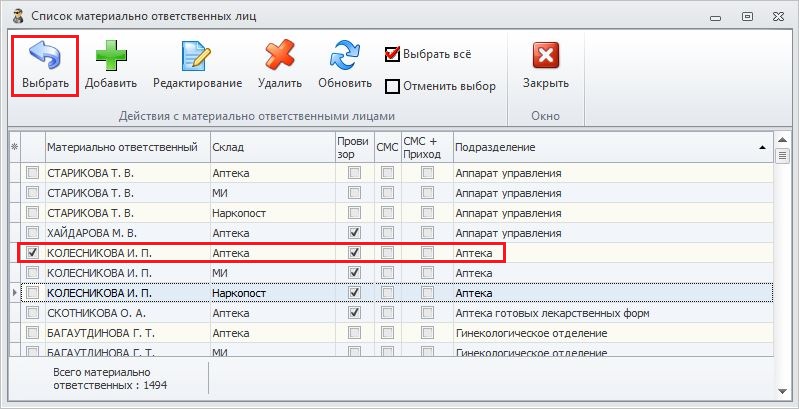This screenshot has height=409, width=799.
Task: Click the scrollbar up arrow
Action: point(784,140)
